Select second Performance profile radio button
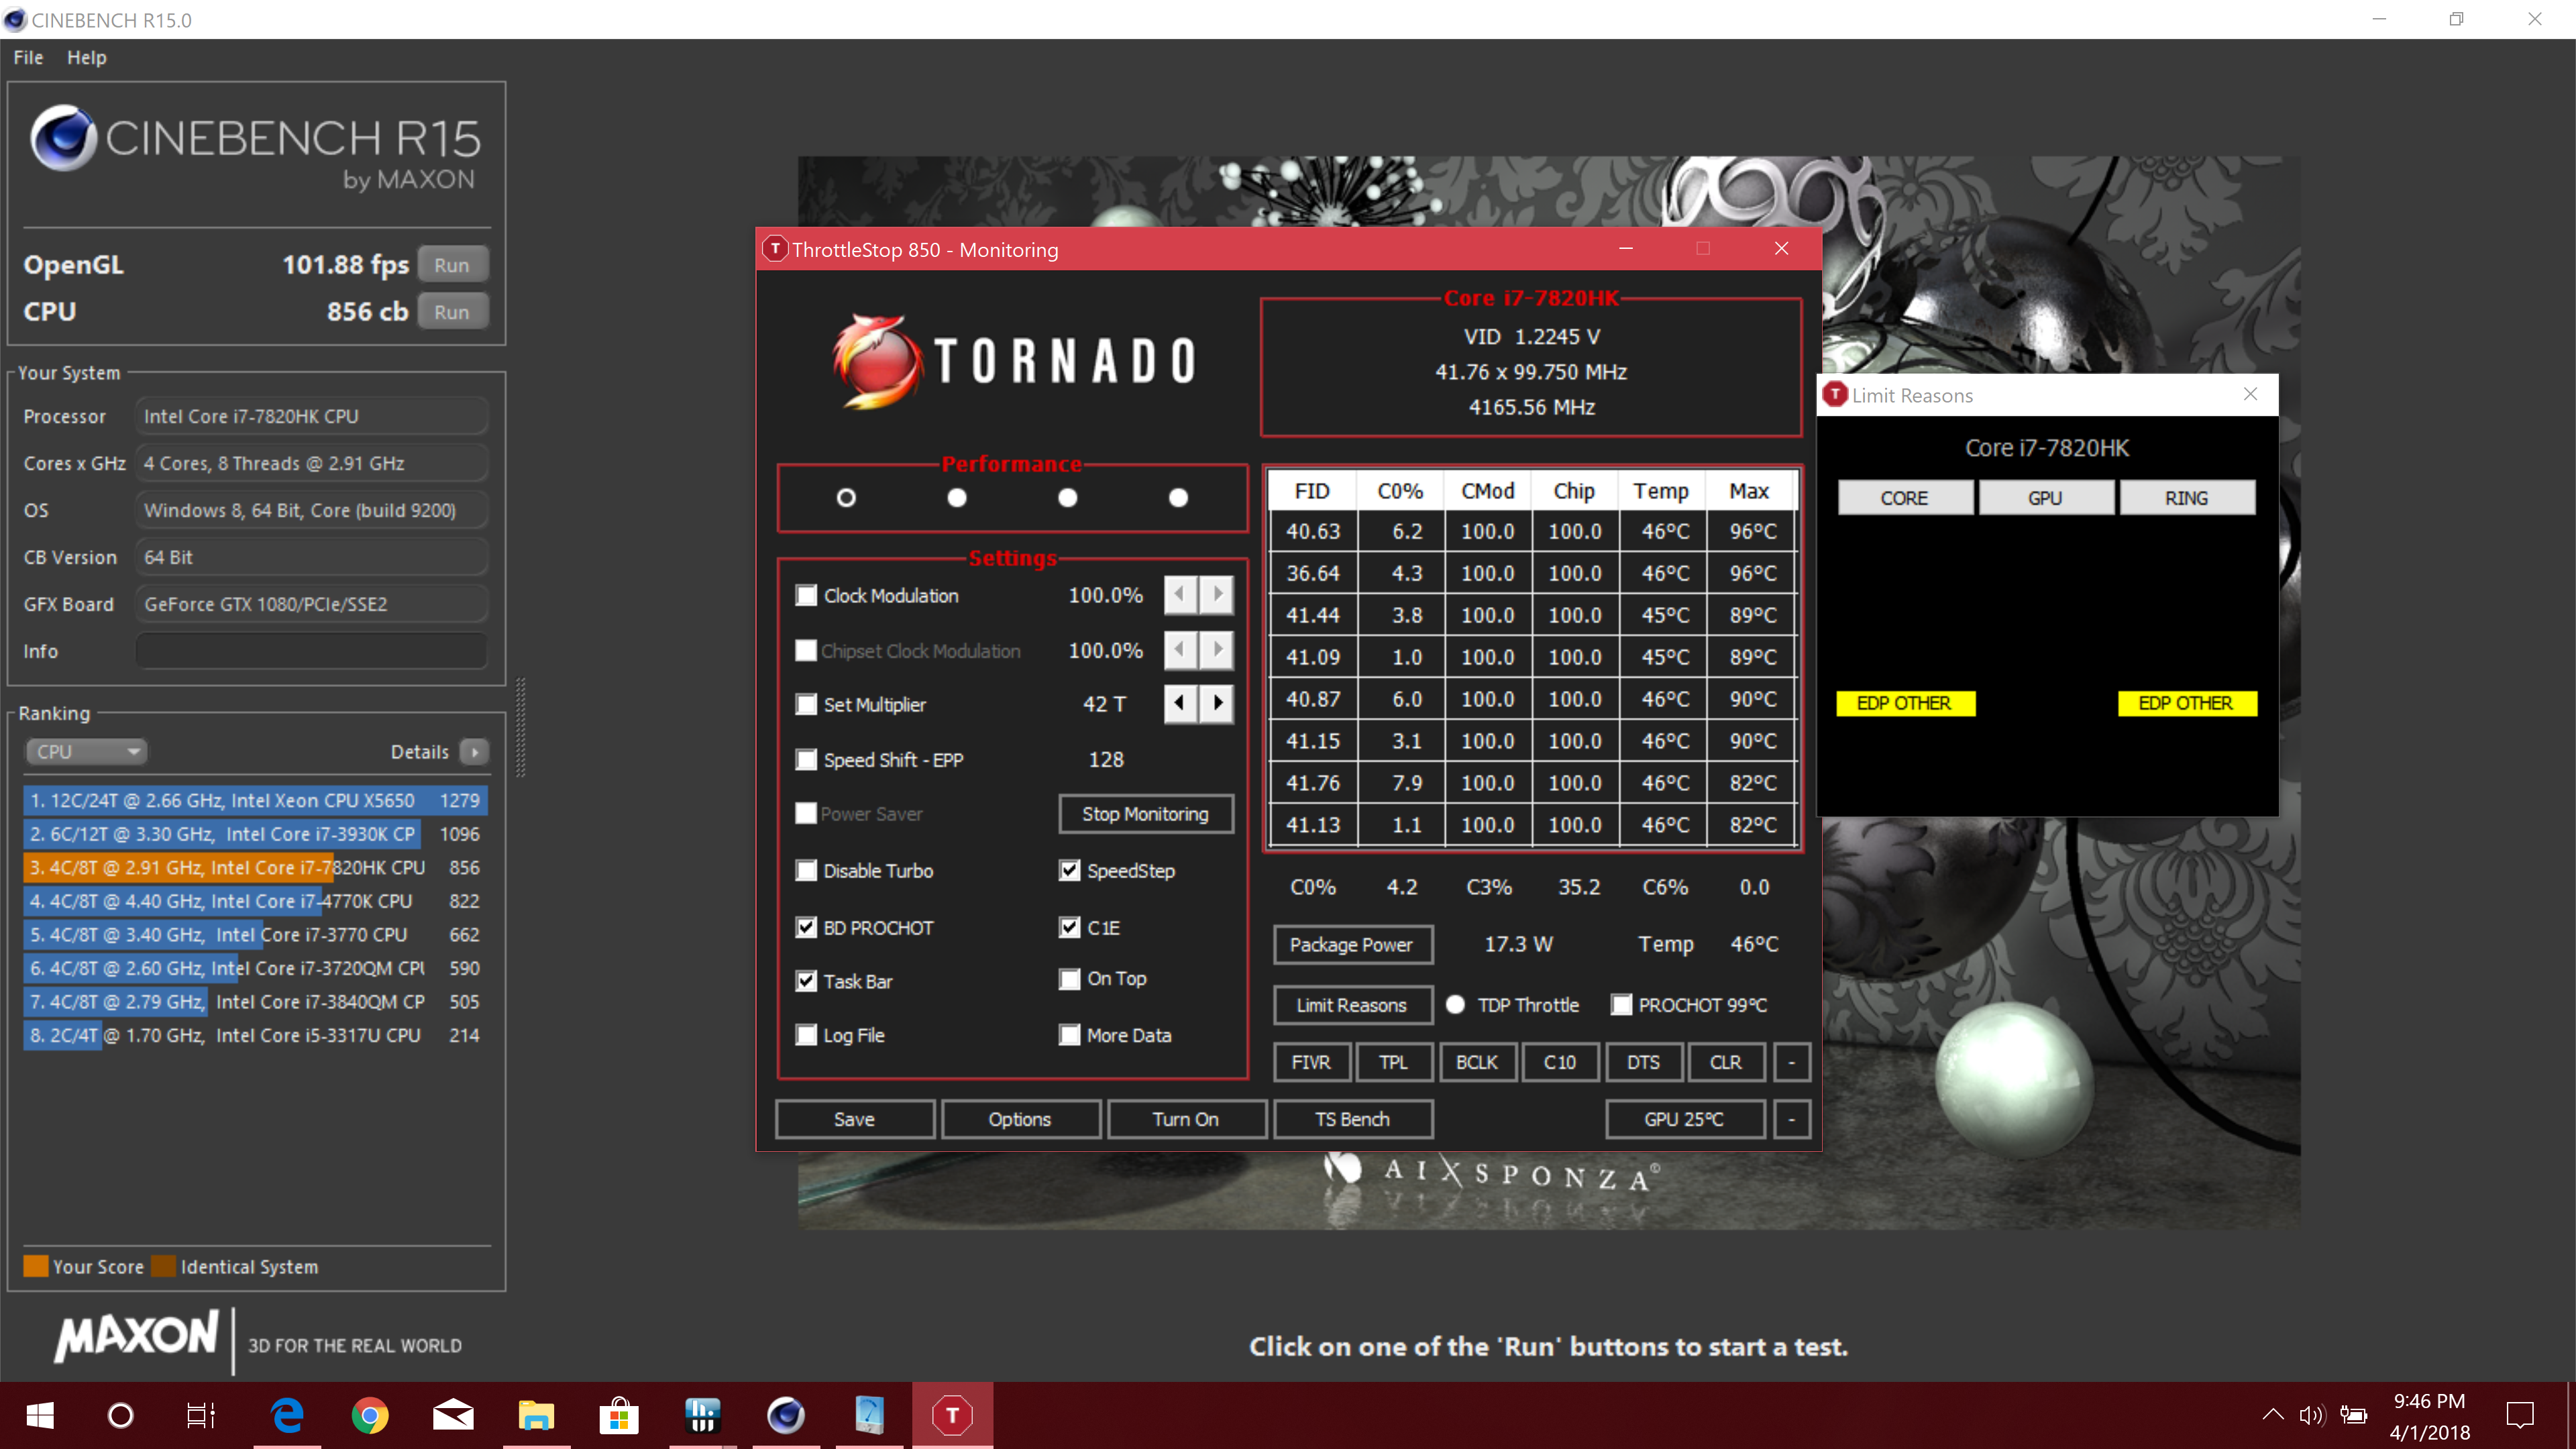Image resolution: width=2576 pixels, height=1449 pixels. (957, 498)
